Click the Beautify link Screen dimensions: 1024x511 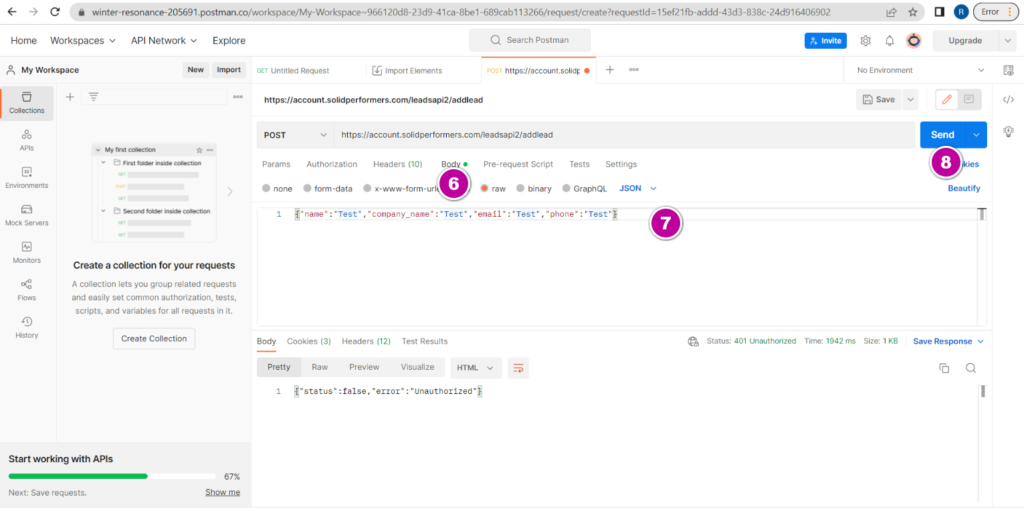[x=964, y=188]
